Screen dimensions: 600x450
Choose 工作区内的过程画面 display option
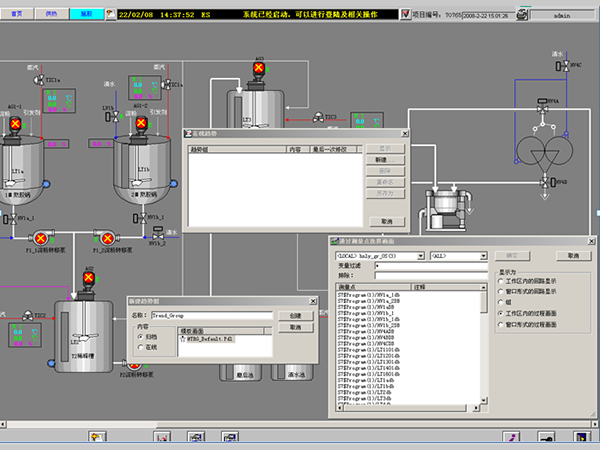click(x=500, y=313)
